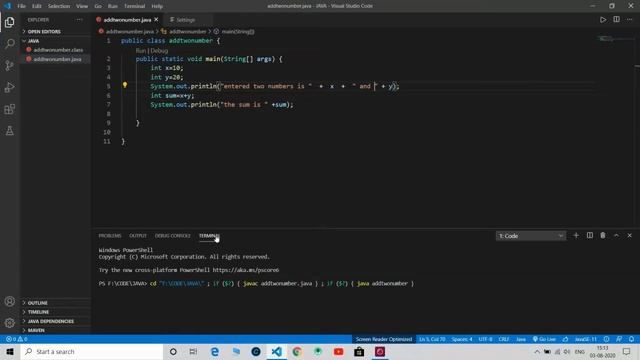
Task: Show hidden system tray icons chevron
Action: click(537, 351)
